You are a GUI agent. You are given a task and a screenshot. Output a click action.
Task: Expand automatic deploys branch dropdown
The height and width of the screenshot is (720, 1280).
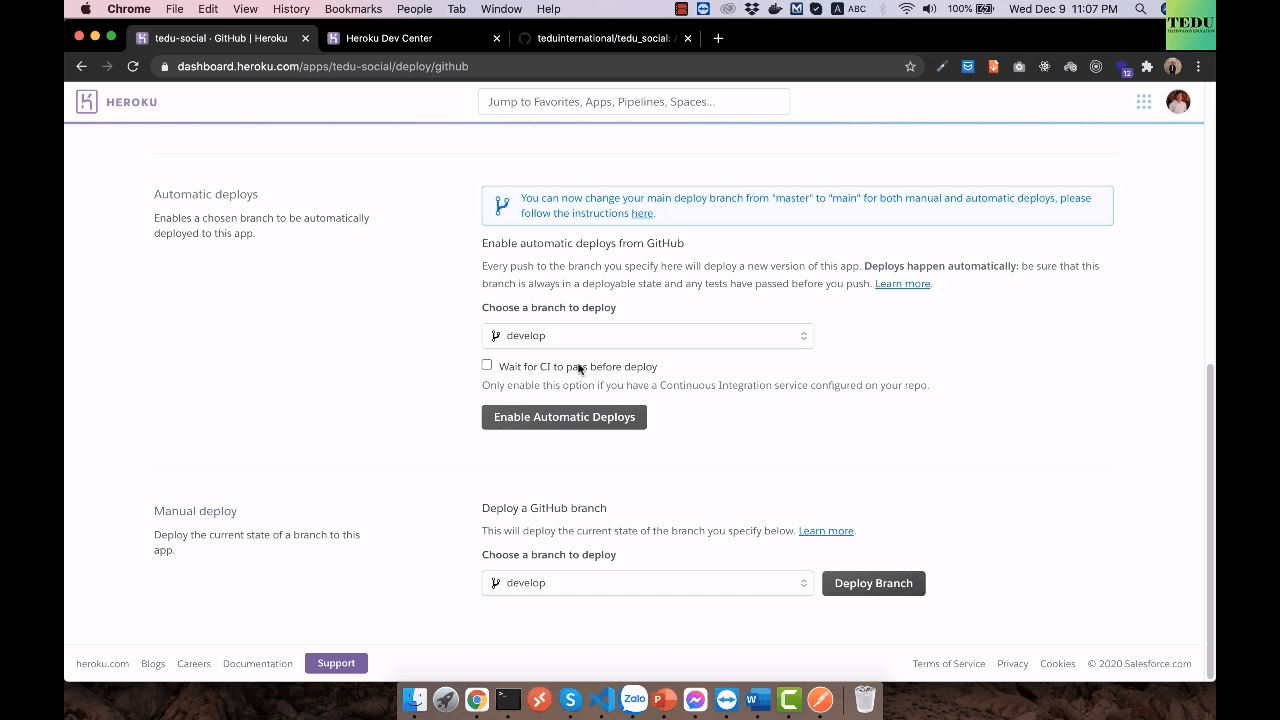647,336
